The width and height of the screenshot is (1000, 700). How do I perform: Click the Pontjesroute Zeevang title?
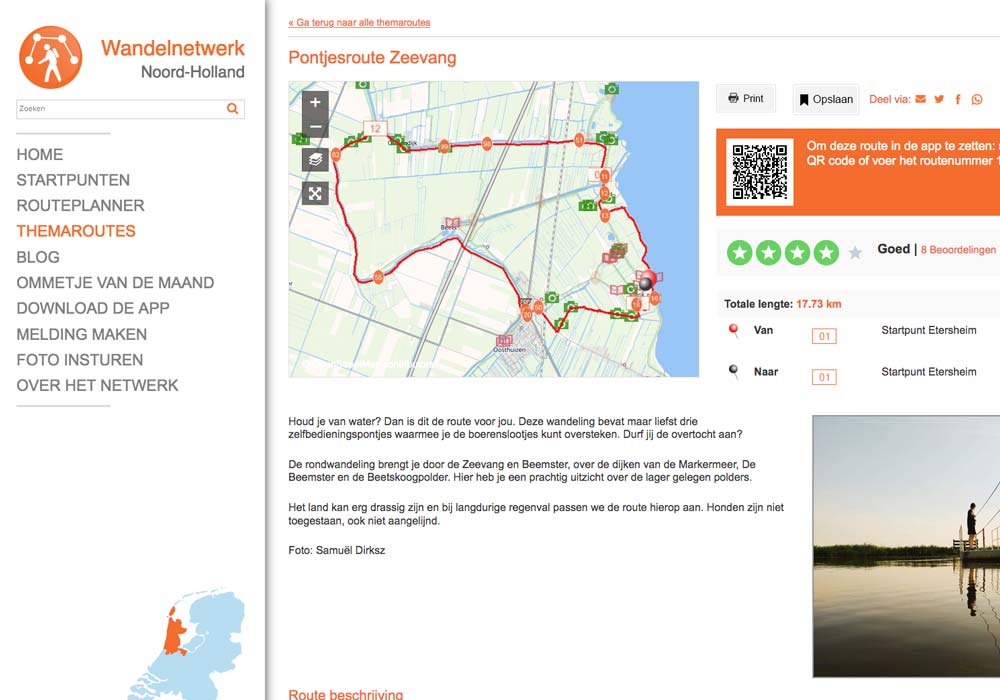coord(372,57)
